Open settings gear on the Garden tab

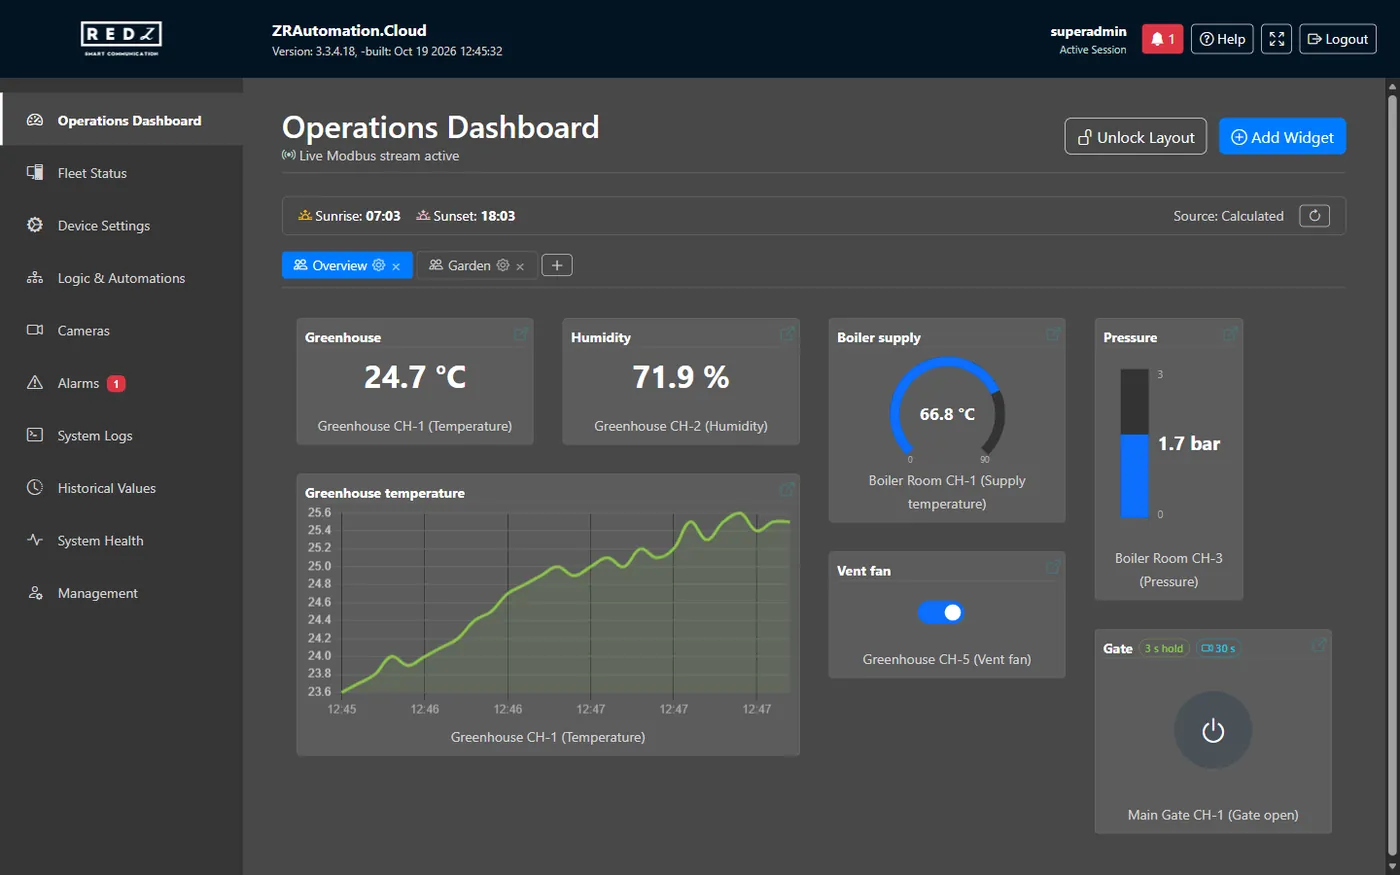click(503, 265)
